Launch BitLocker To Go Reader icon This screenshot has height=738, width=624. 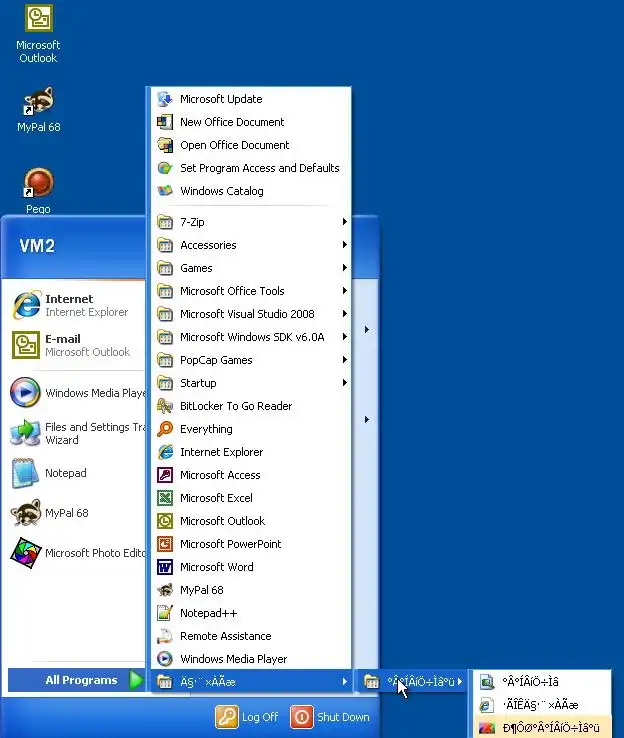165,406
